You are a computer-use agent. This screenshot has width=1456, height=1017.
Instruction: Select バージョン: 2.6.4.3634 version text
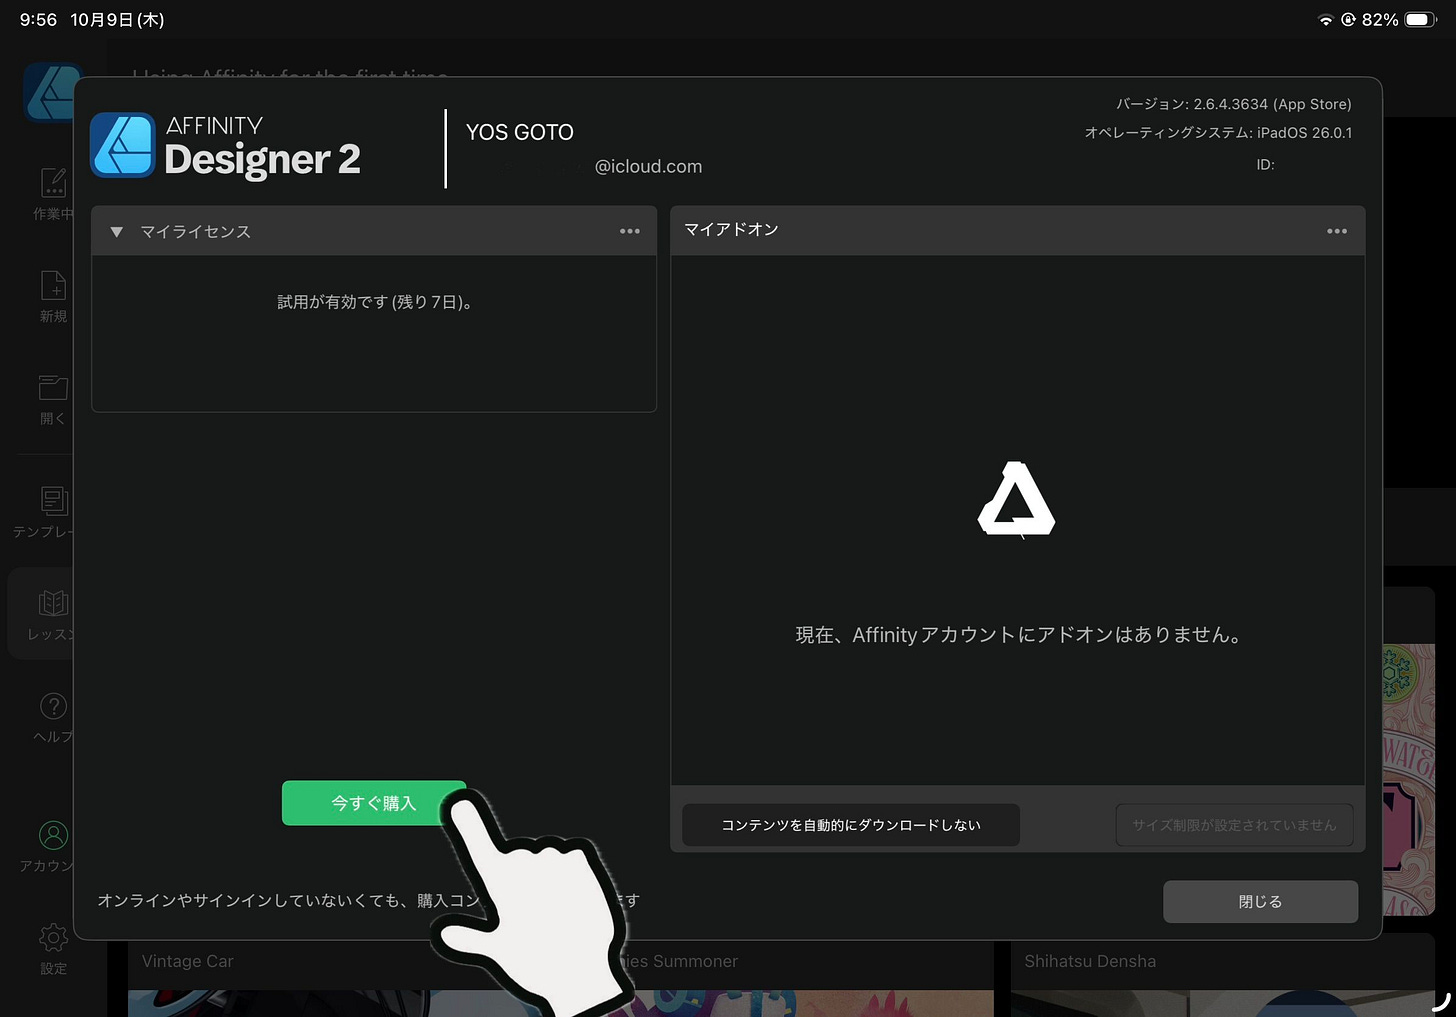pyautogui.click(x=1234, y=104)
